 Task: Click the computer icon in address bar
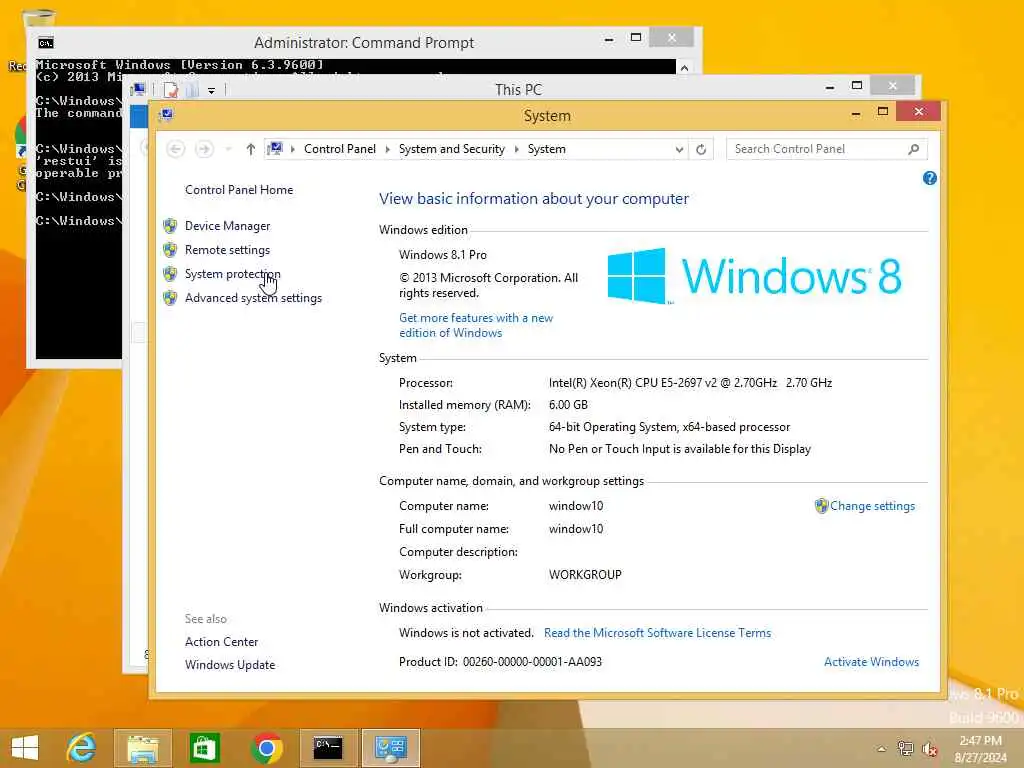click(275, 149)
